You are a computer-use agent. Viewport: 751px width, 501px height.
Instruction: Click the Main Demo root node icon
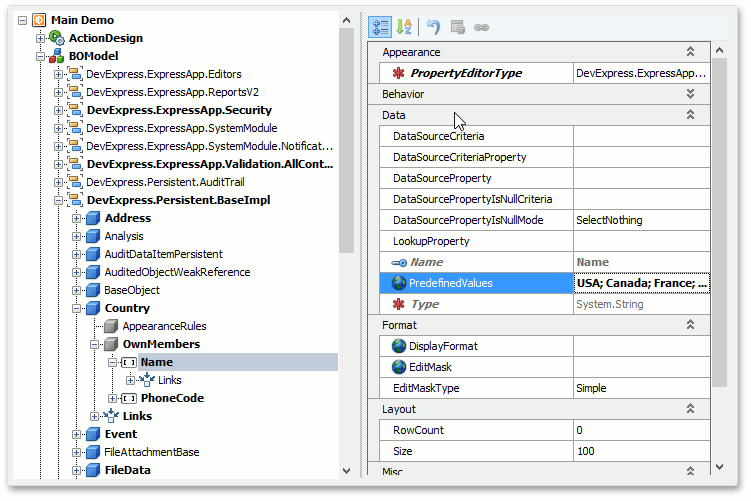click(x=39, y=20)
